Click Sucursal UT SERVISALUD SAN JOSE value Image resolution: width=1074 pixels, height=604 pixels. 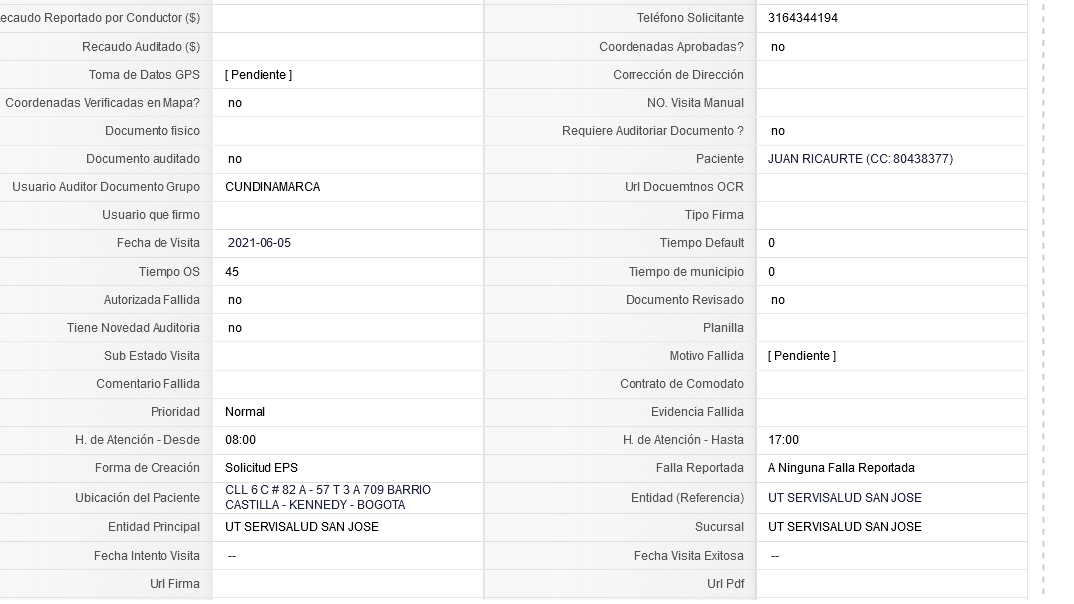844,527
